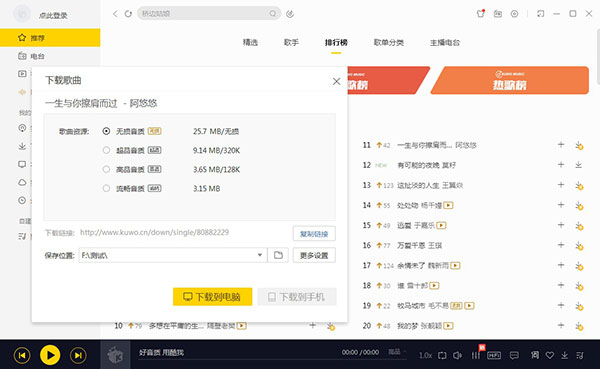Click paid download icon for song 16 万疆
Viewport: 600px width, 369px height.
pos(579,245)
